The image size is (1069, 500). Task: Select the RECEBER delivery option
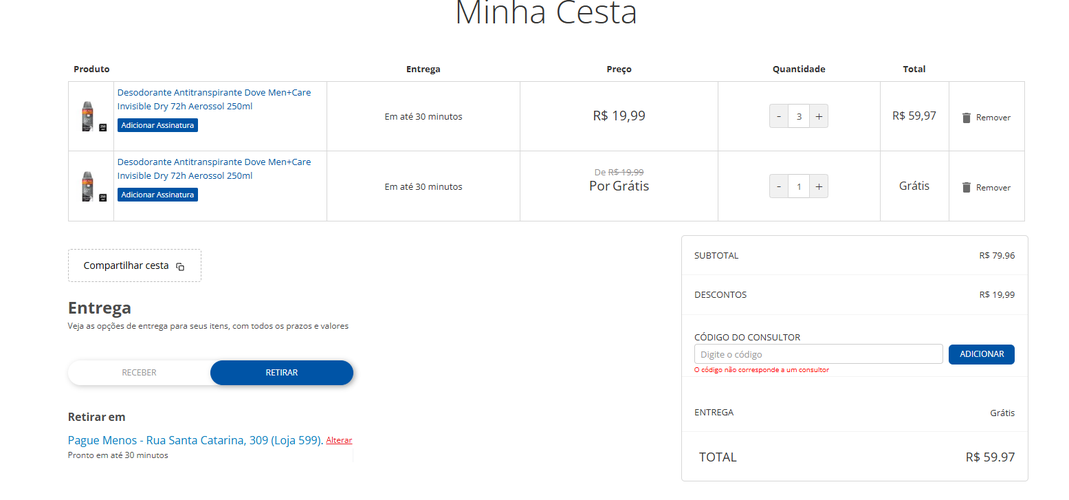pyautogui.click(x=139, y=372)
